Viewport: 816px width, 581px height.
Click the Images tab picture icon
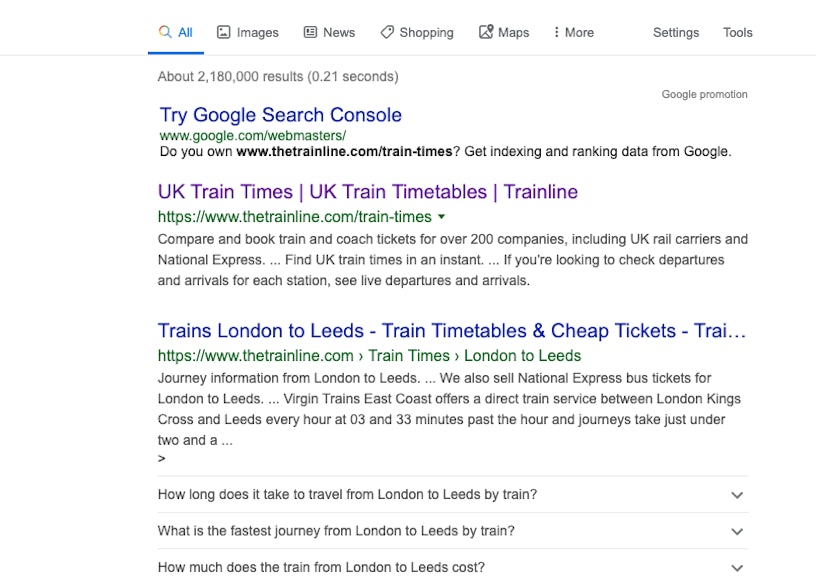click(224, 32)
